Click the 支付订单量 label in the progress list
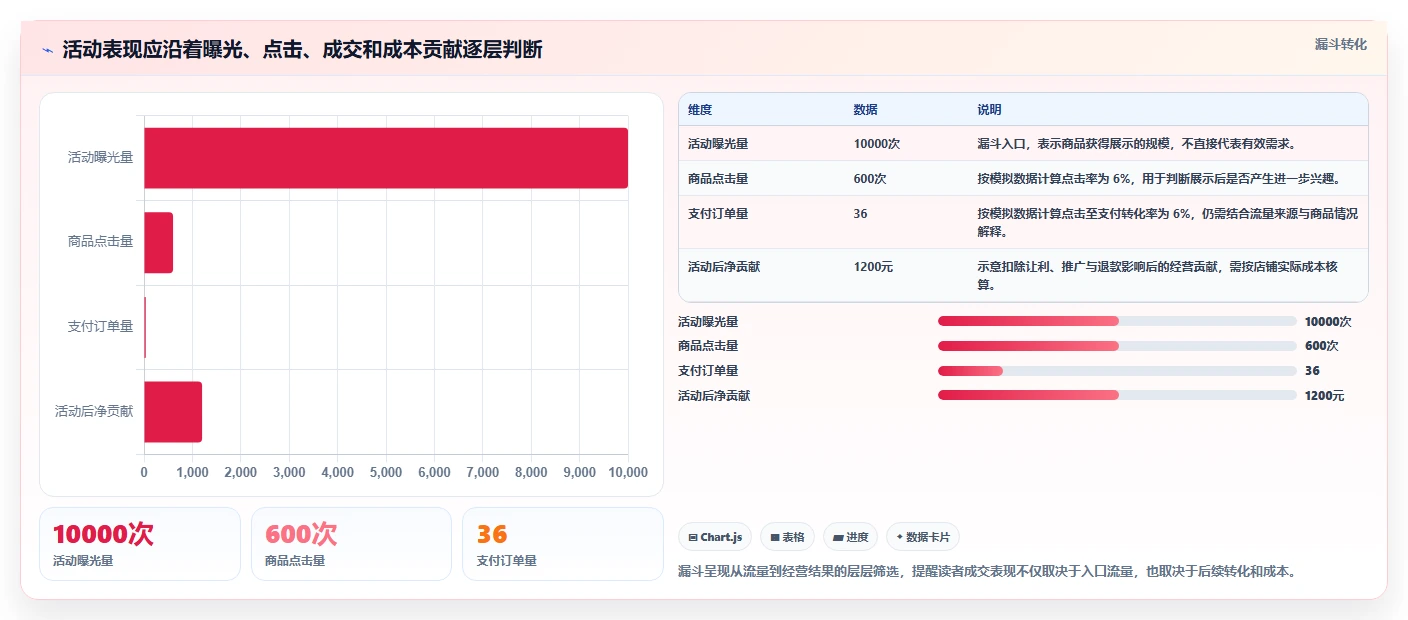This screenshot has width=1408, height=620. (x=708, y=371)
